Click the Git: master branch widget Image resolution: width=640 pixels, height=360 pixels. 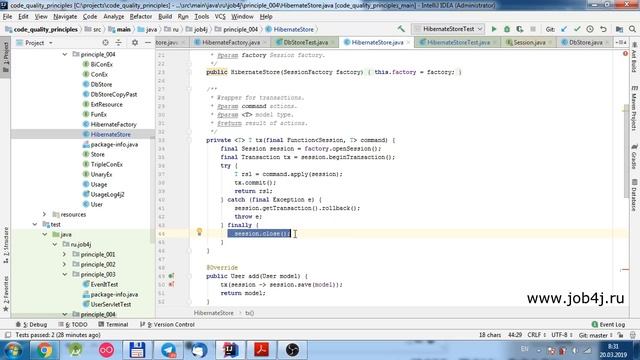[x=596, y=335]
